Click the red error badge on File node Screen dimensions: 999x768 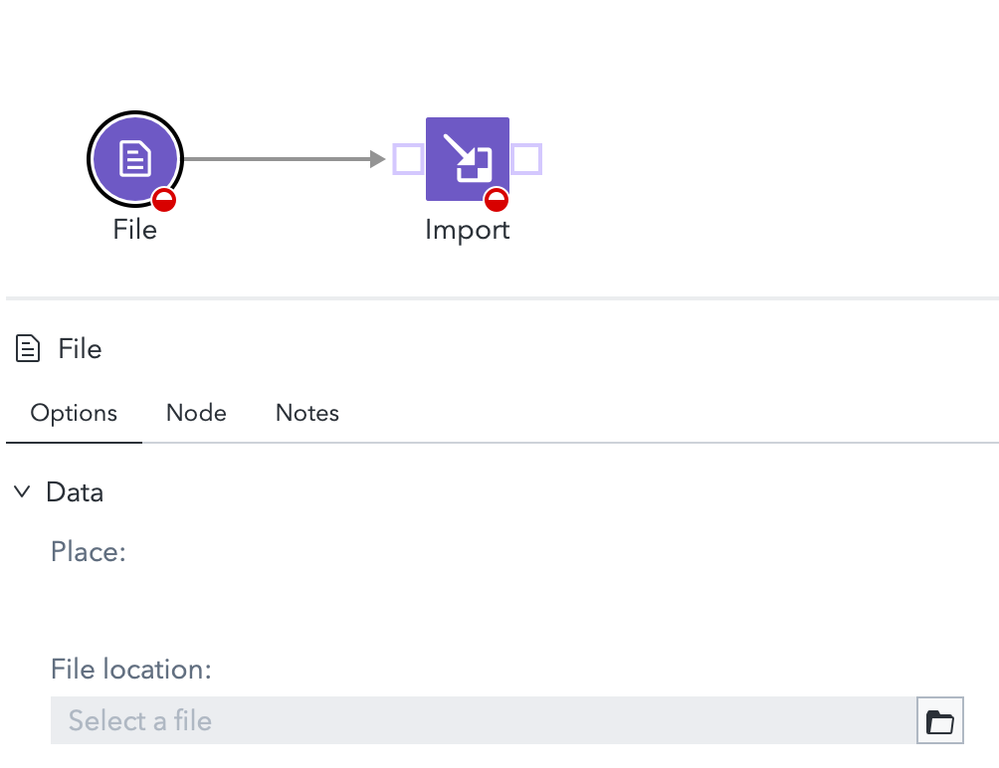(164, 200)
